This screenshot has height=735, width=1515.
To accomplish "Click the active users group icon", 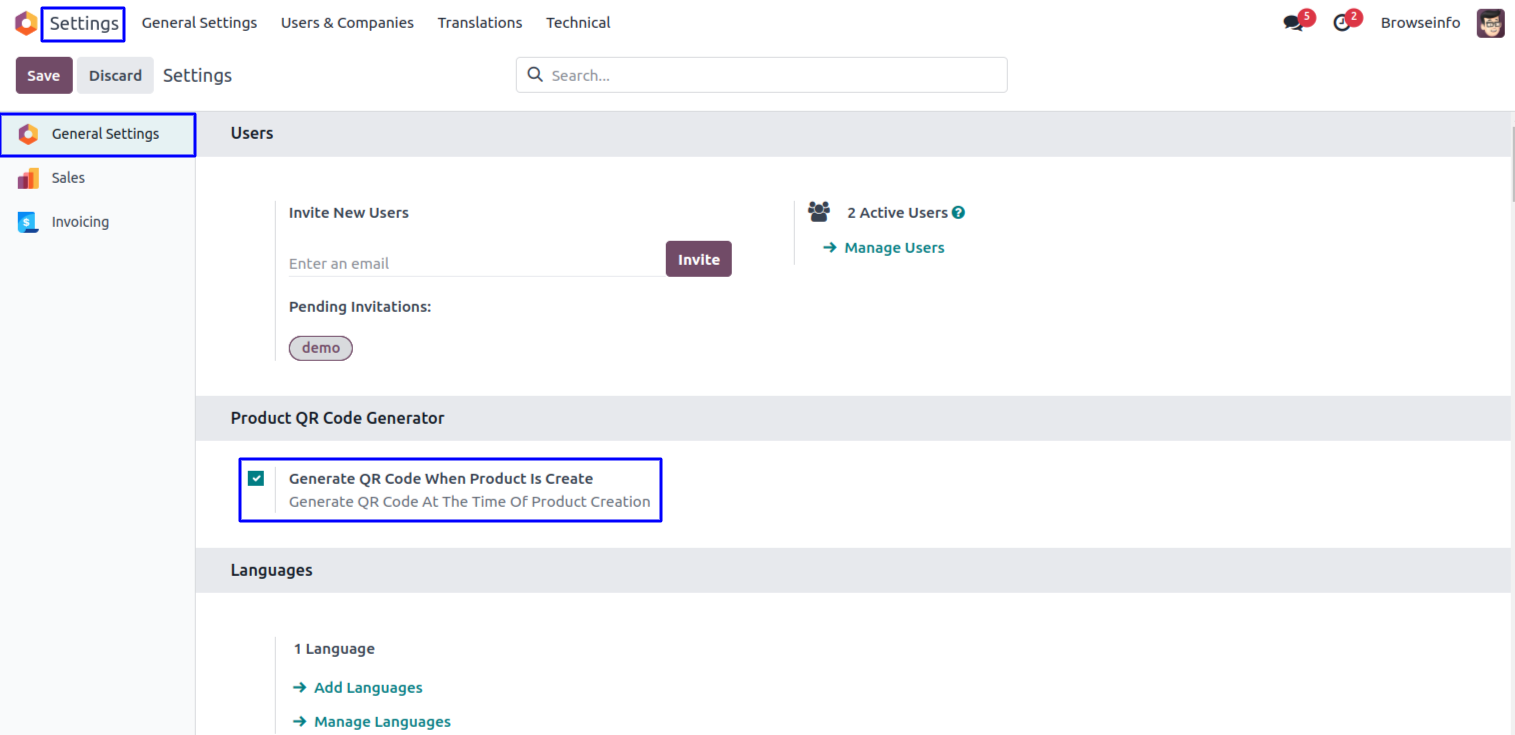I will tap(819, 212).
